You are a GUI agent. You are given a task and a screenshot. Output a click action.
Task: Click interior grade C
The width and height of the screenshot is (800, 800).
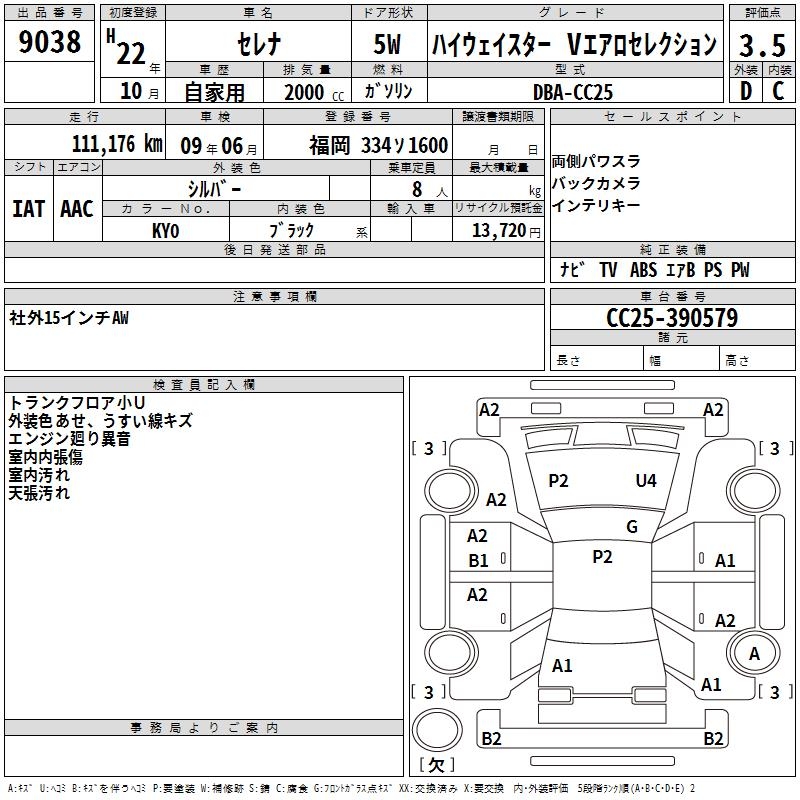[x=778, y=91]
